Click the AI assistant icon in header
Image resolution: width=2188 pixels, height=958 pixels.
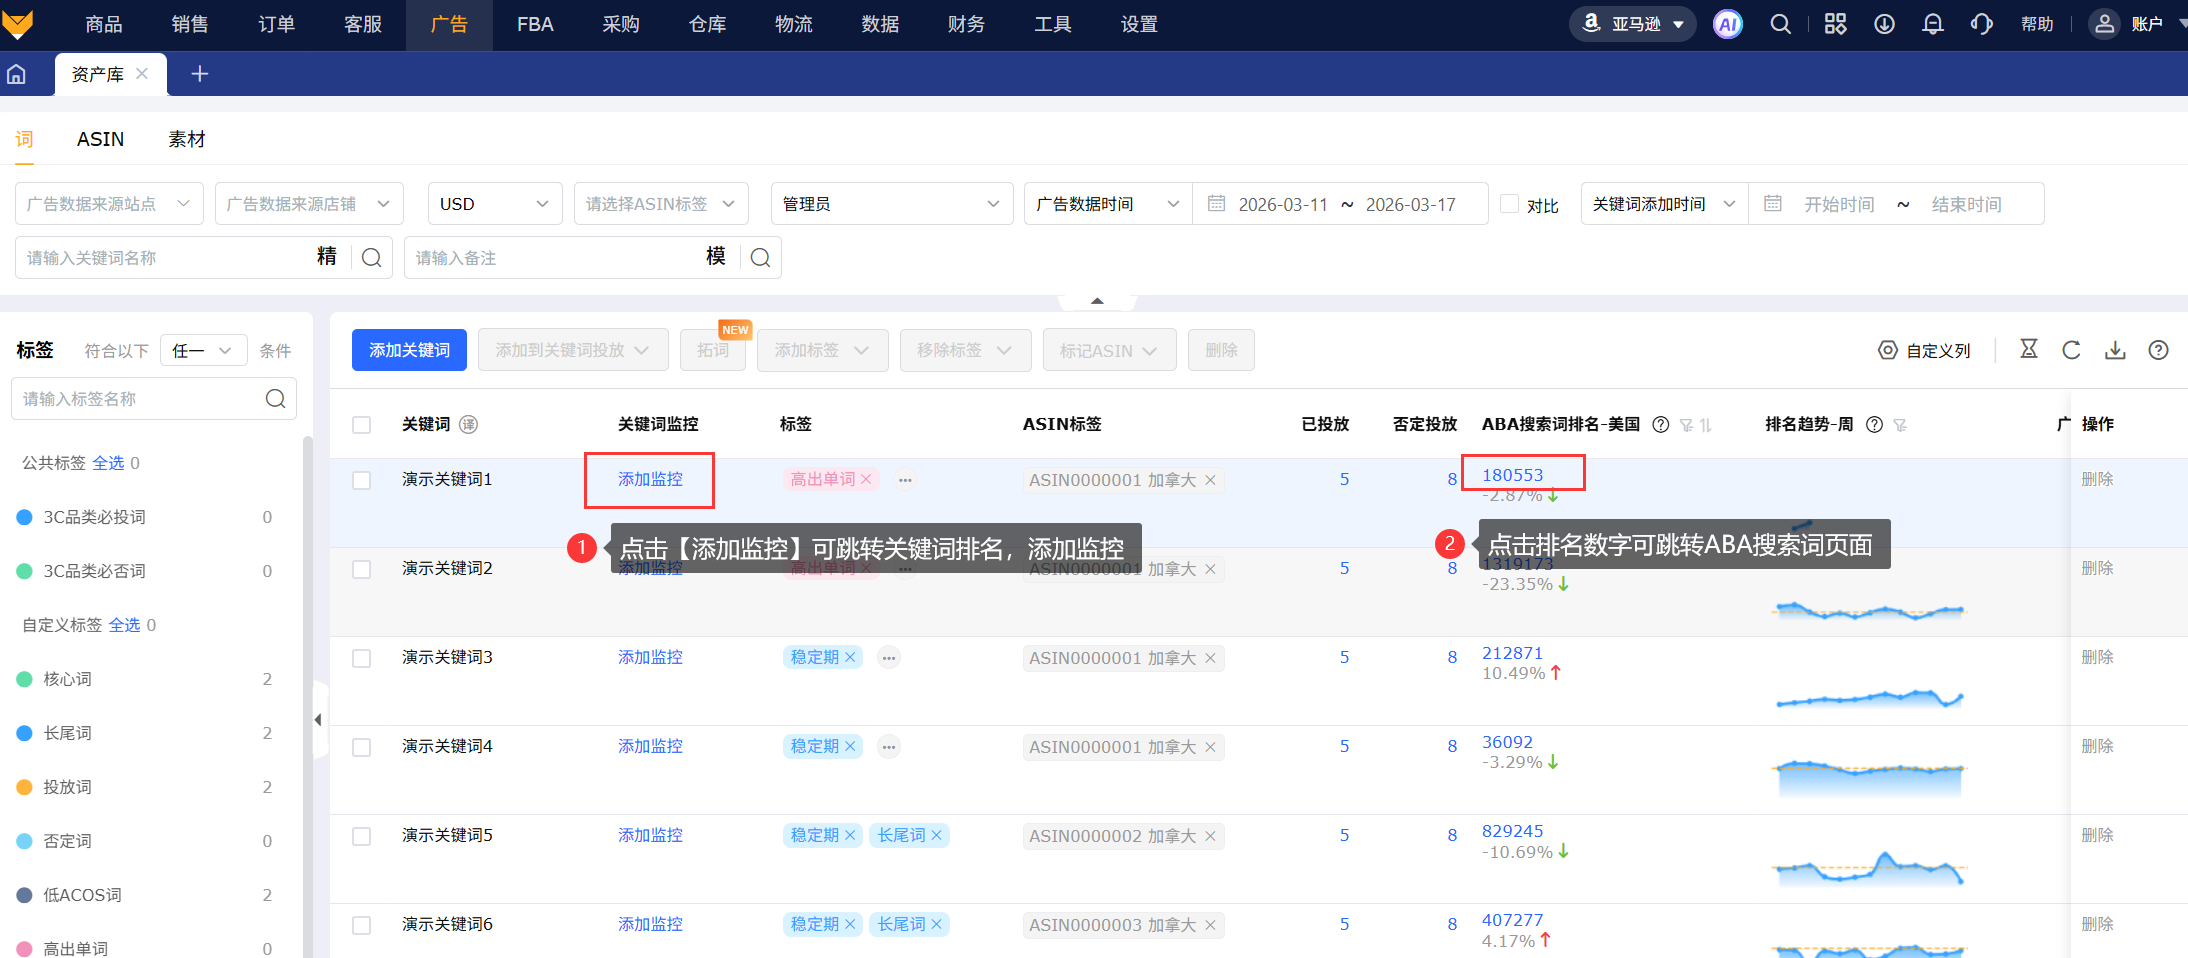point(1727,24)
